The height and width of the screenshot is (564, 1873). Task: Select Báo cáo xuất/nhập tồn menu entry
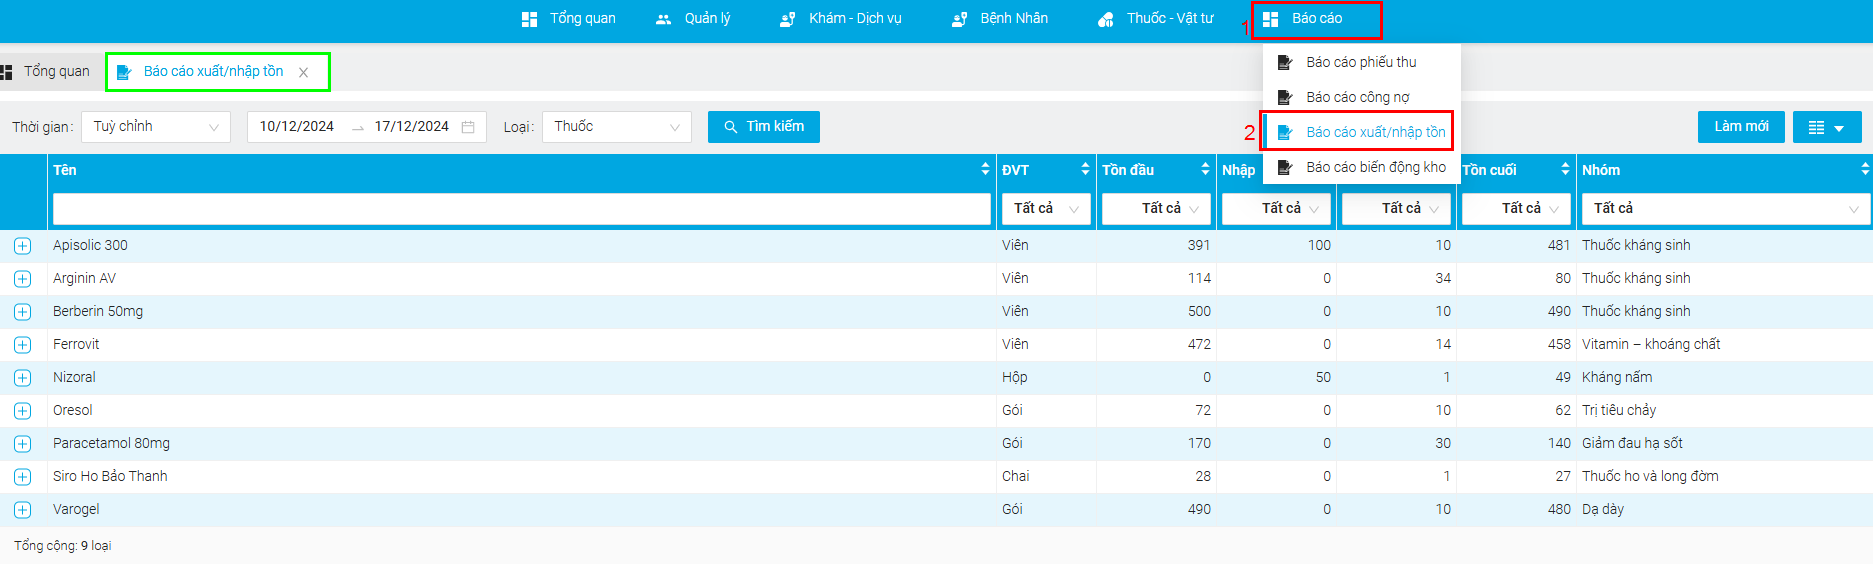tap(1362, 132)
